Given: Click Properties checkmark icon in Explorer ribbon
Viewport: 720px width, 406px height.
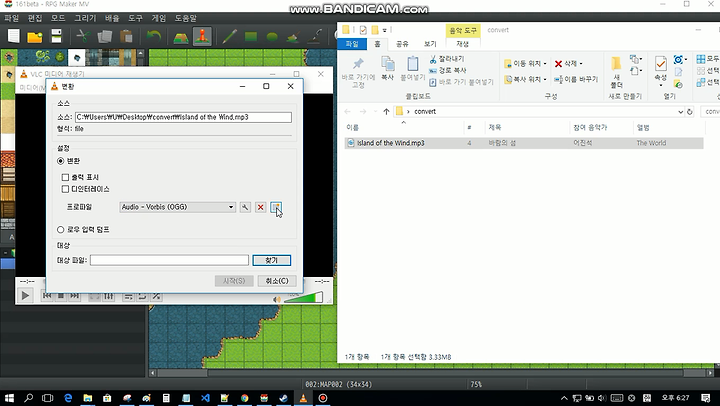Looking at the screenshot, I should click(x=661, y=64).
